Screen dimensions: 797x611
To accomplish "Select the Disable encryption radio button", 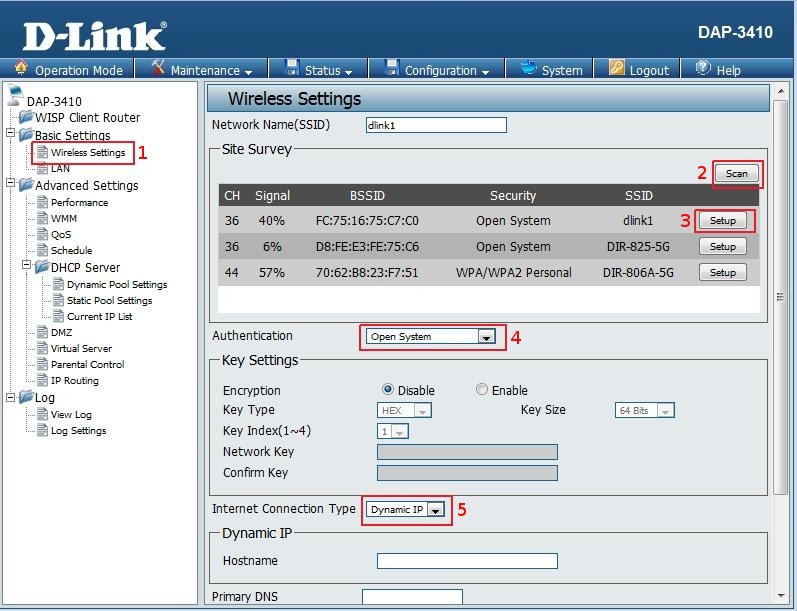I will 388,390.
